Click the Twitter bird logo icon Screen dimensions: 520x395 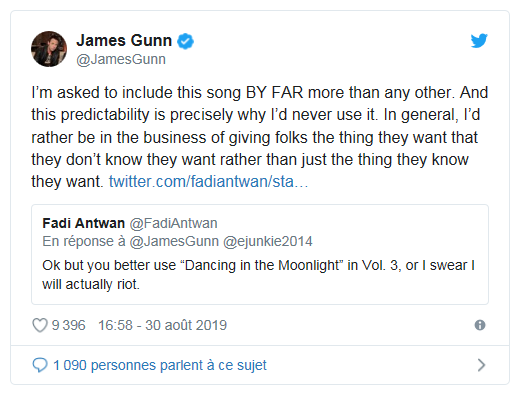479,41
